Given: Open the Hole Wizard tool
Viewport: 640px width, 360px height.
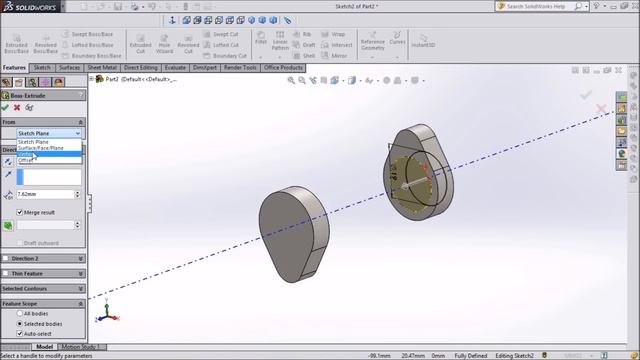Looking at the screenshot, I should pos(164,44).
